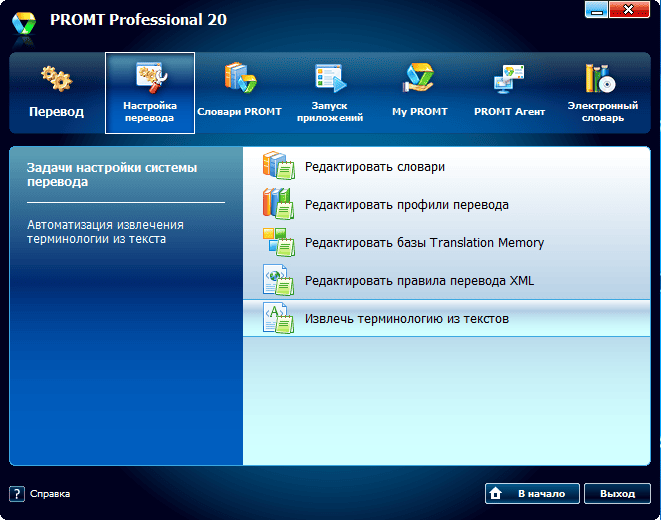Click the Редактировать словари icon
Screen dimensions: 661x520
[278, 166]
